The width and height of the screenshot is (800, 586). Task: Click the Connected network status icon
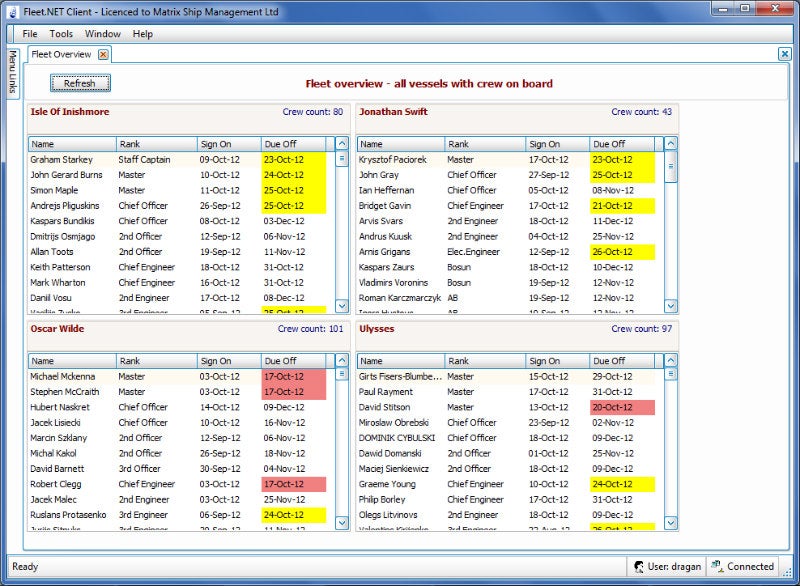716,567
